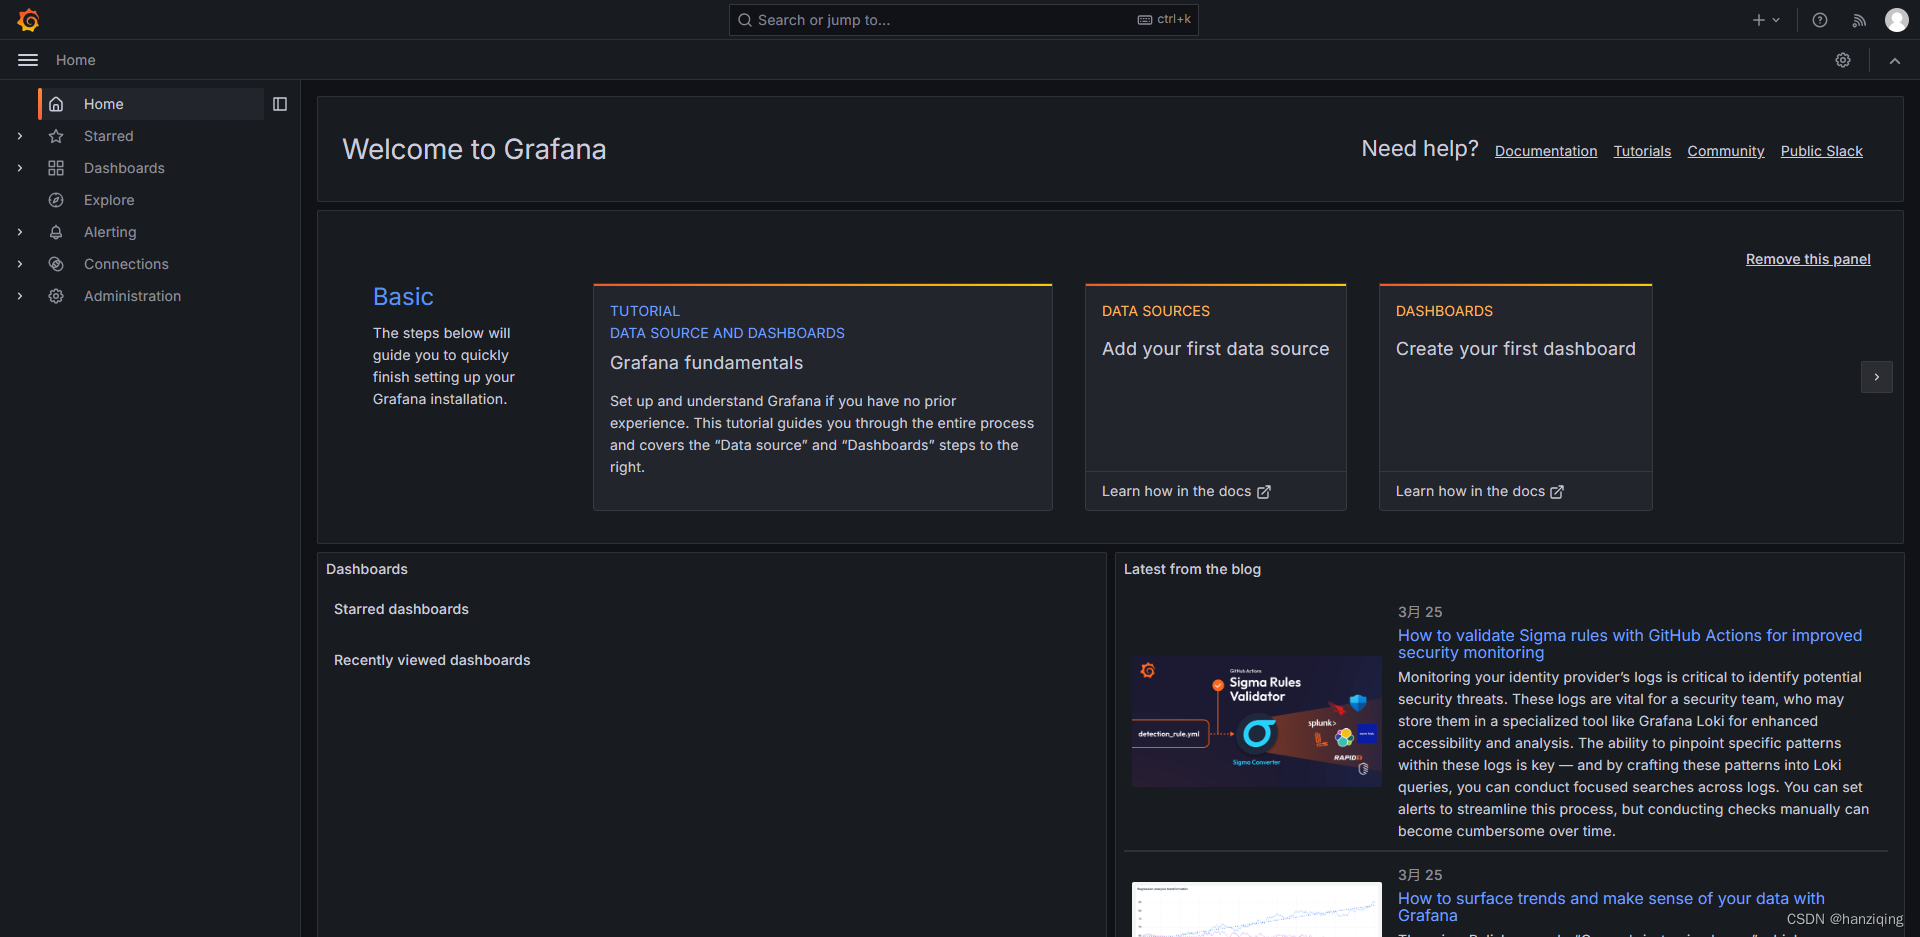Open the news RSS feed icon

tap(1859, 20)
